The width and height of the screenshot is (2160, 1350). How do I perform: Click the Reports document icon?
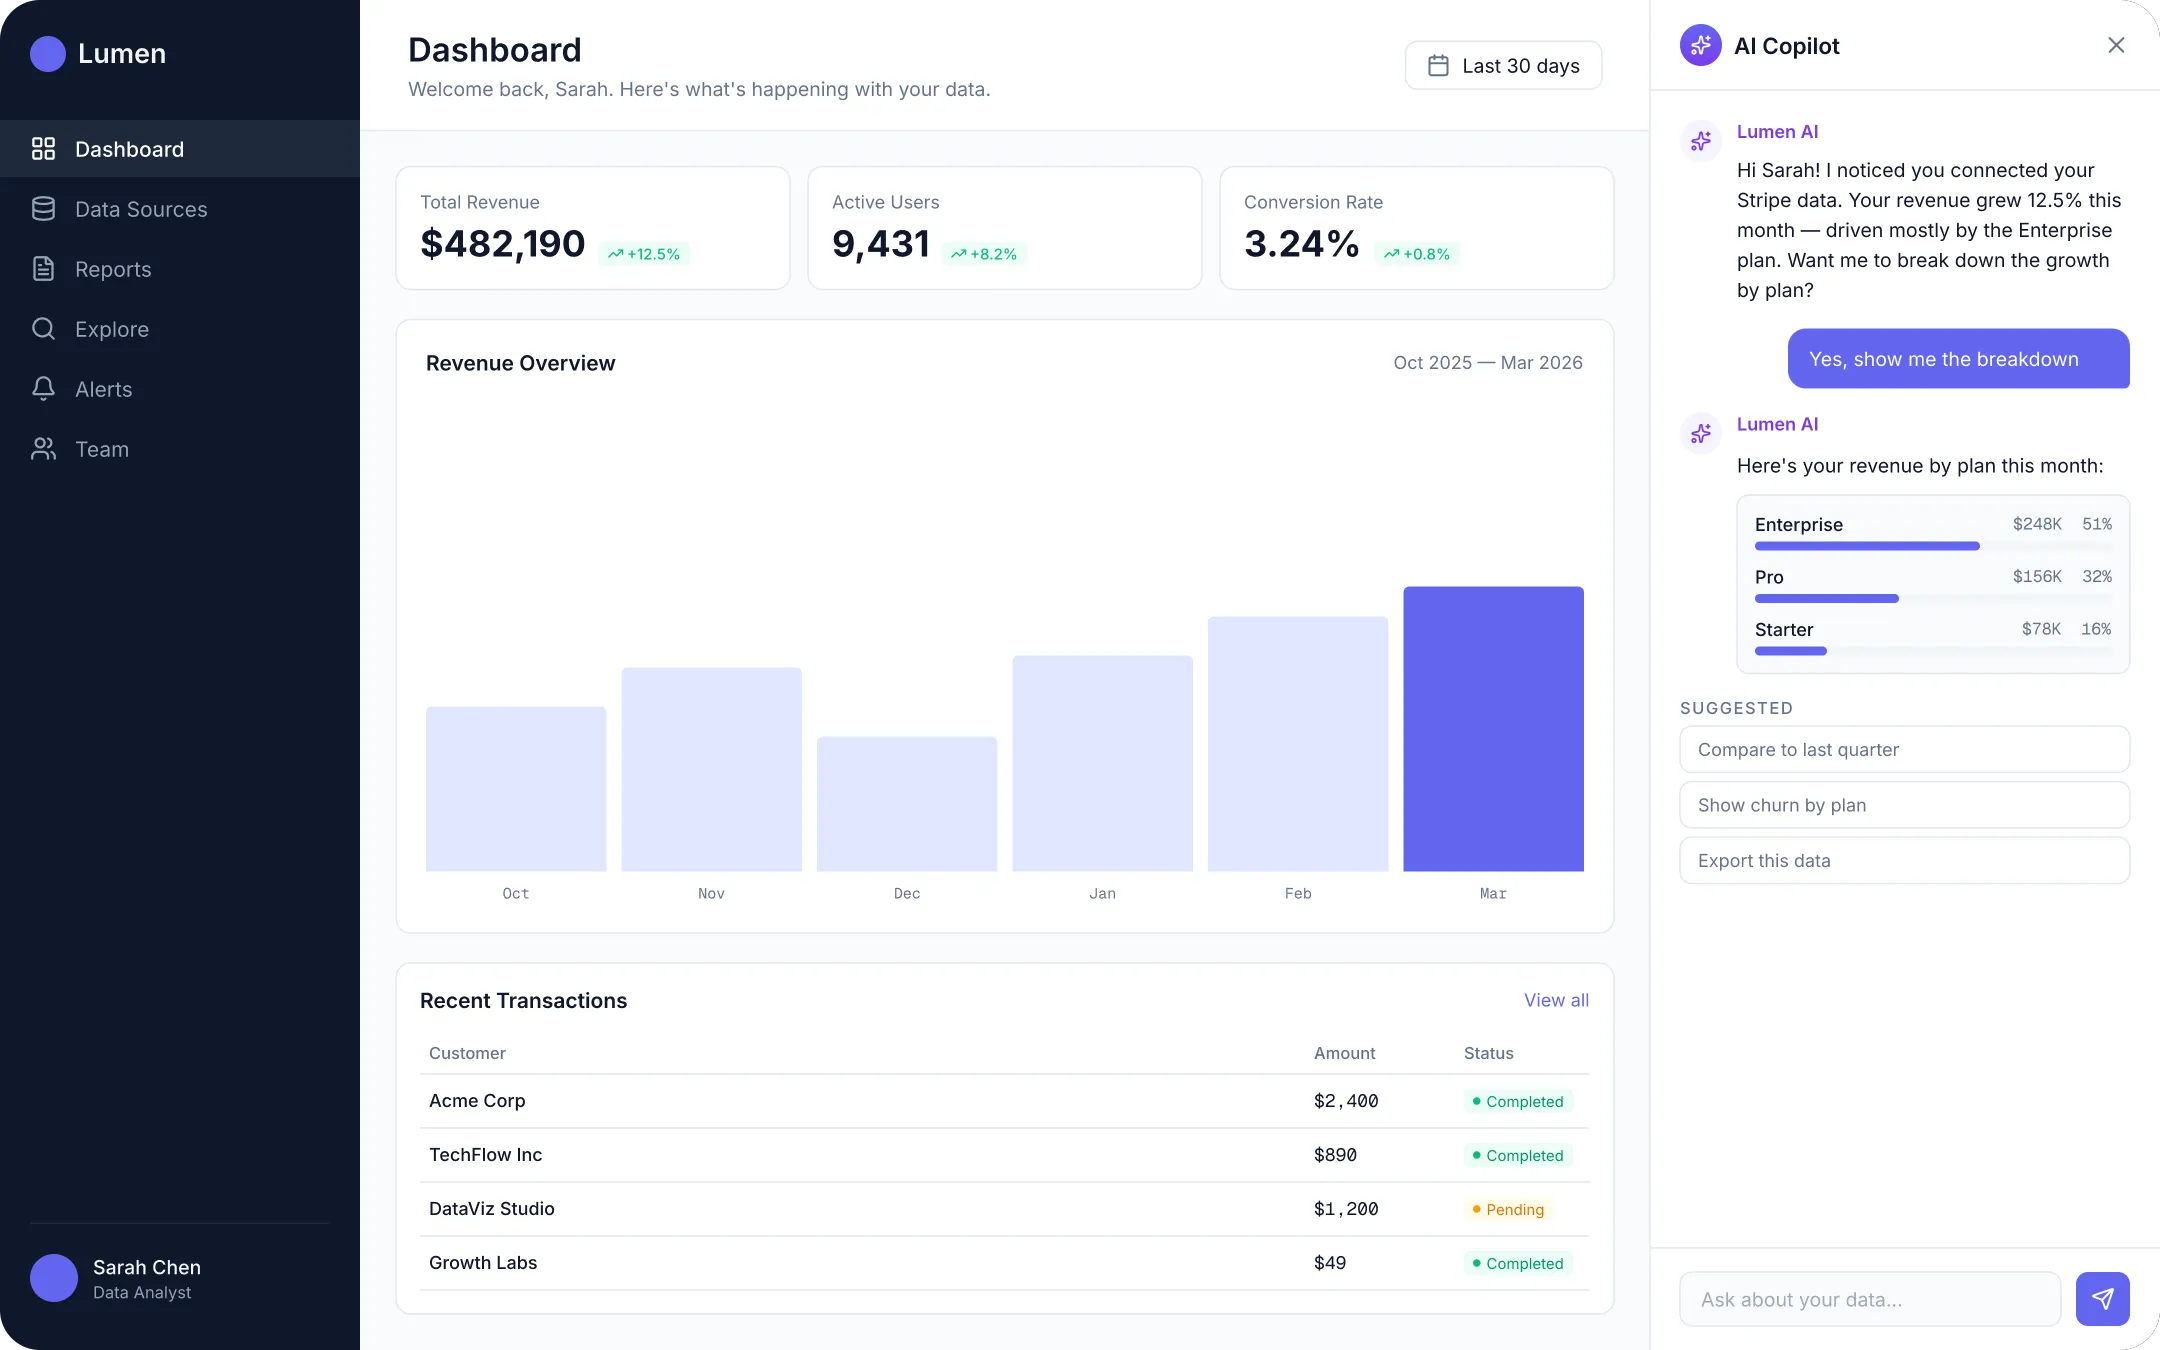click(43, 269)
